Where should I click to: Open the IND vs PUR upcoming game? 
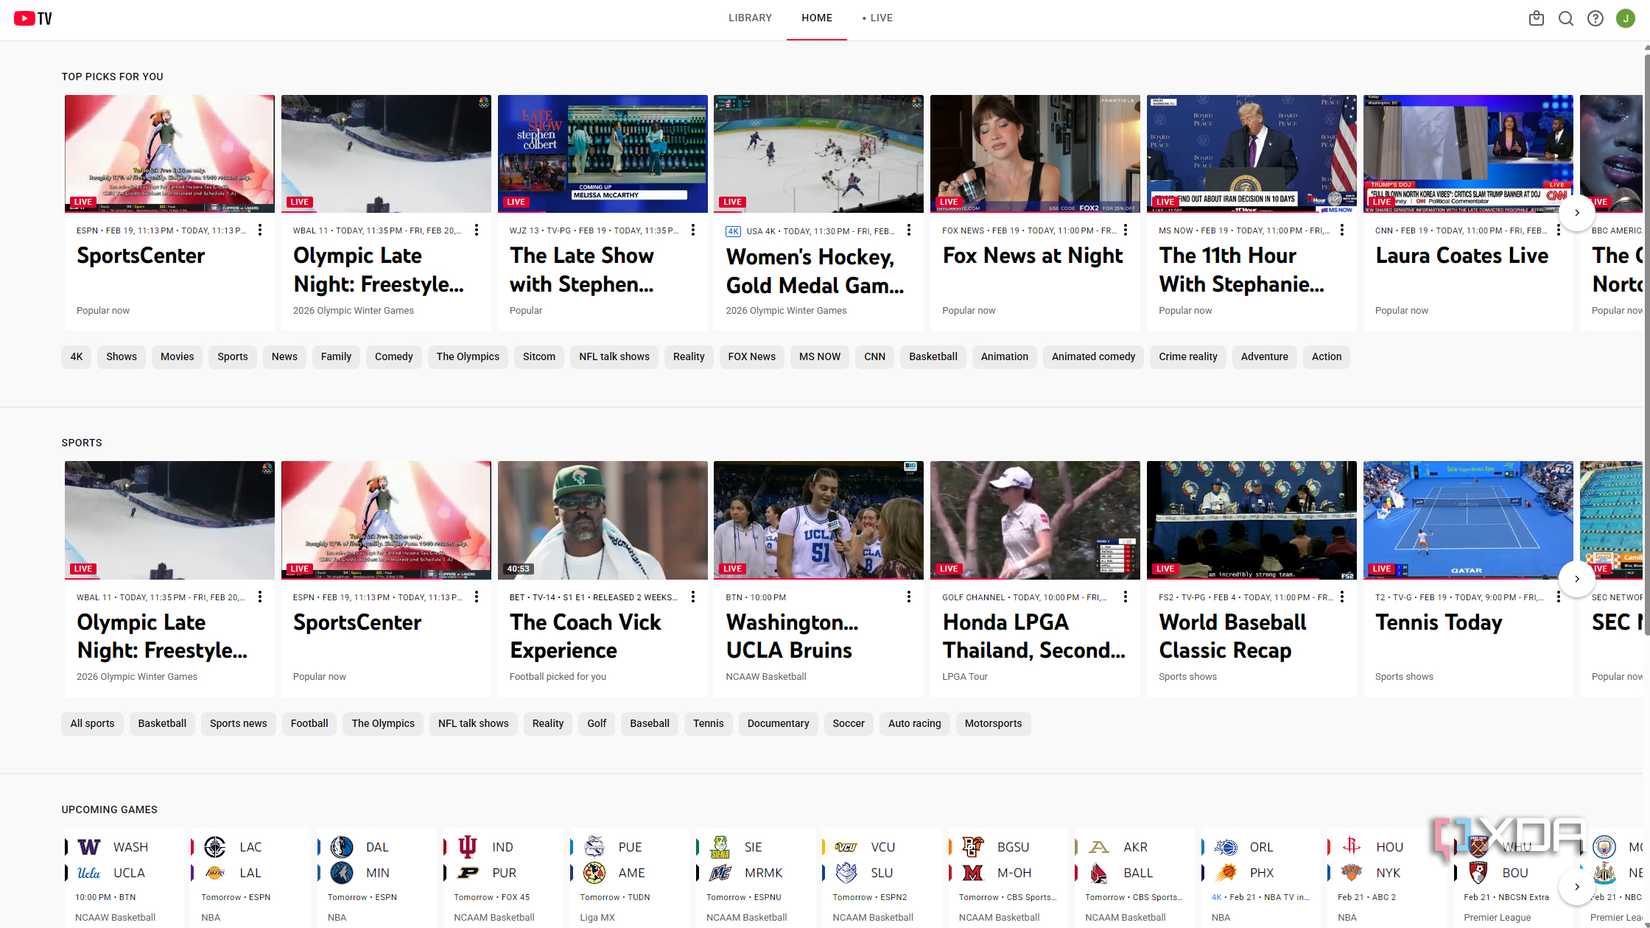(502, 880)
